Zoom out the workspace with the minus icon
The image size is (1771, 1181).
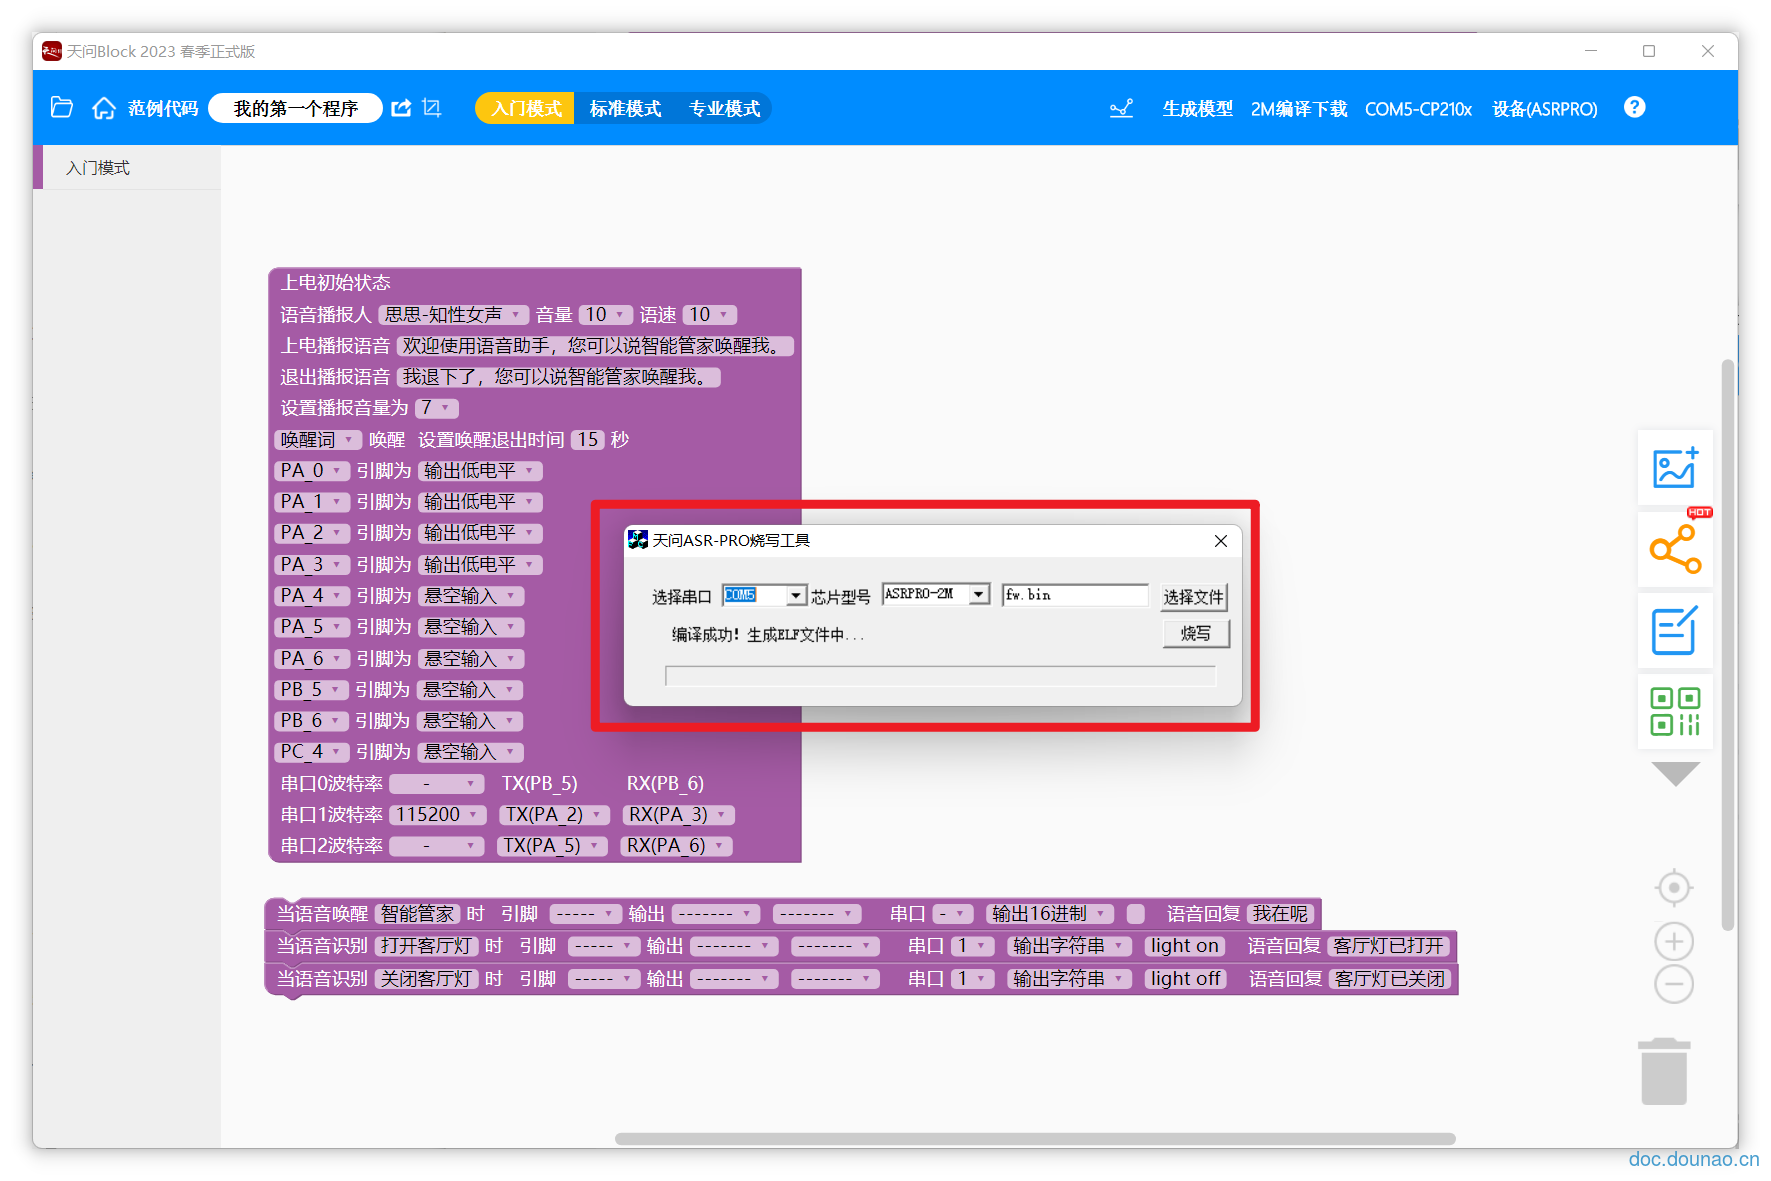(1674, 984)
